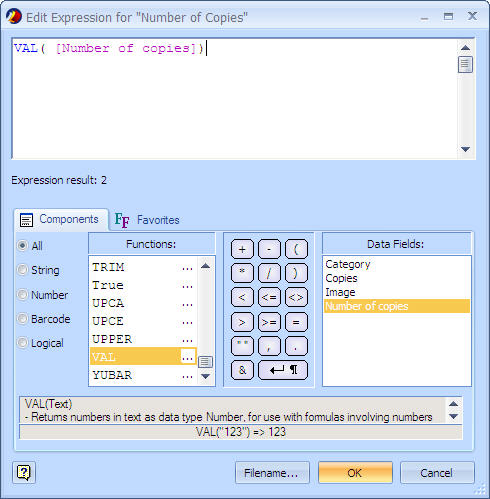The width and height of the screenshot is (490, 499).
Task: Maximize the Edit Expression window
Action: [x=448, y=16]
